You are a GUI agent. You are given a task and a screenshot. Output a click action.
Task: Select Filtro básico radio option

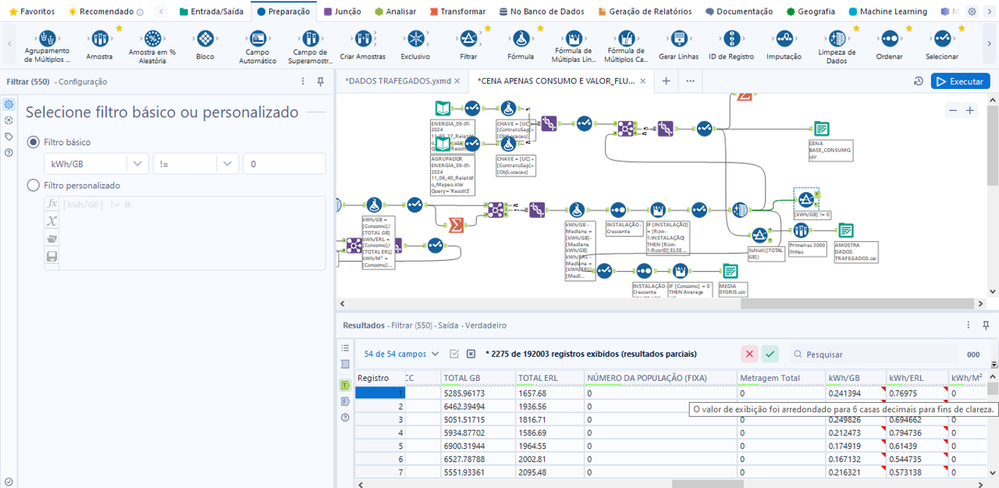click(x=33, y=142)
